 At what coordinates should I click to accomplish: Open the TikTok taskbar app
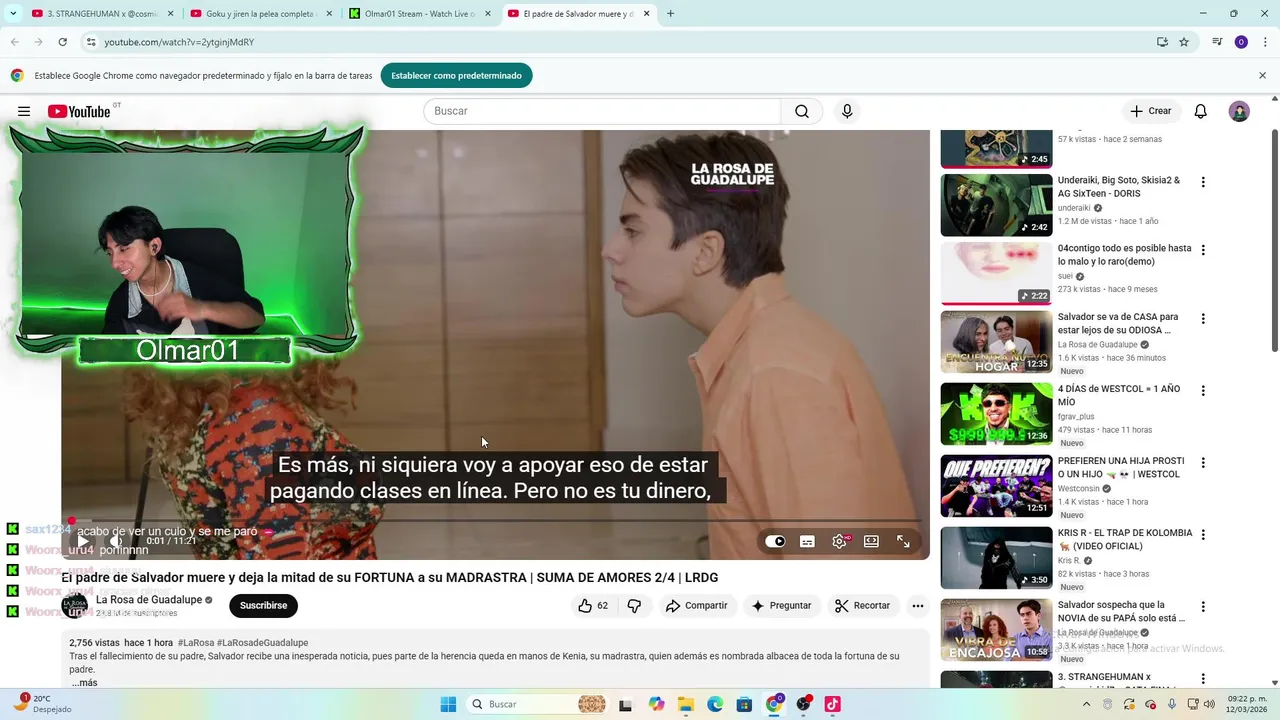pos(832,704)
